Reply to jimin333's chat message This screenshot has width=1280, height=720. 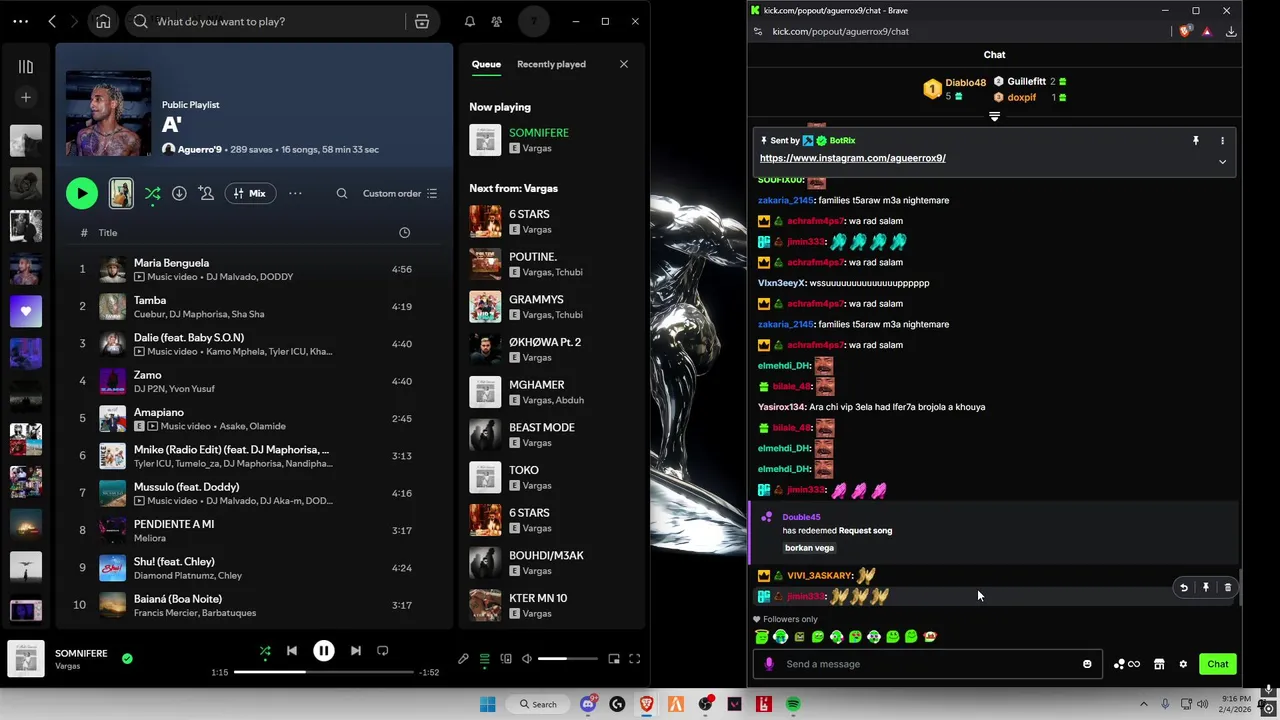[1184, 588]
